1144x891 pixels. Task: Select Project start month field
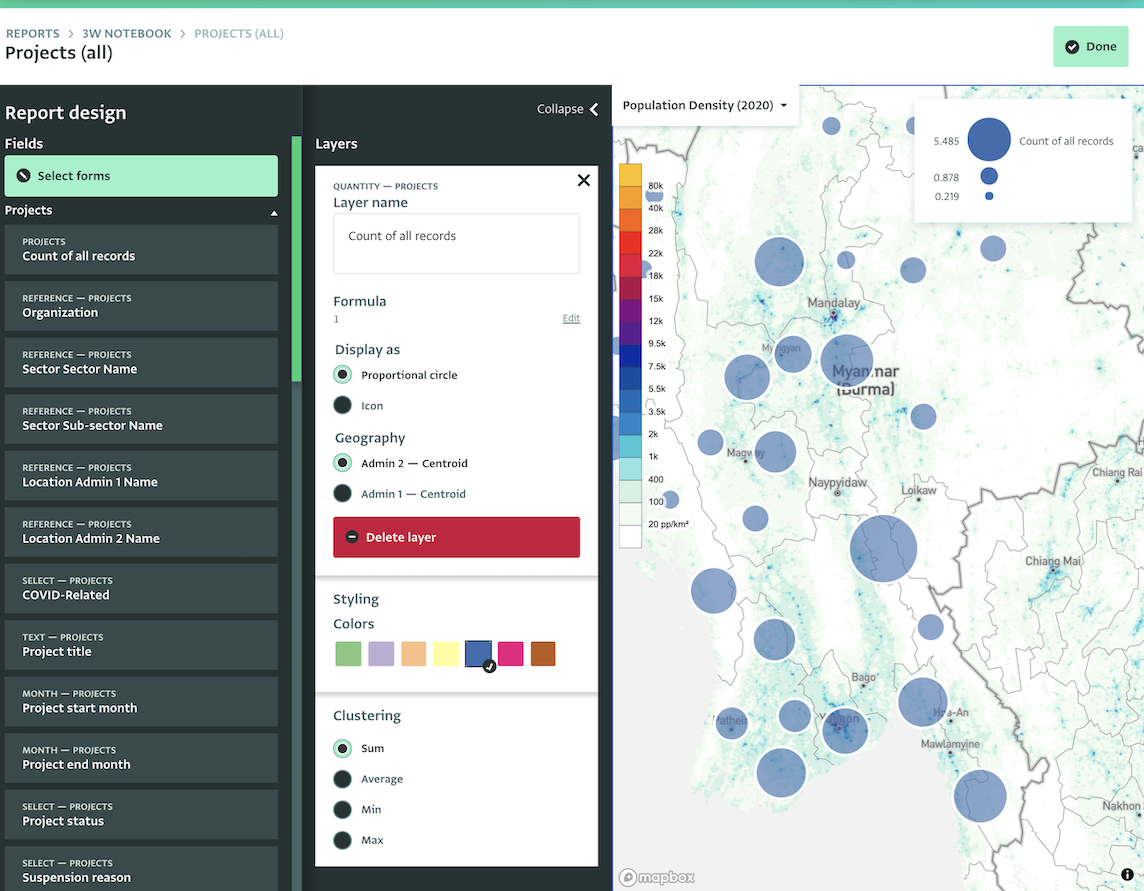click(x=141, y=702)
